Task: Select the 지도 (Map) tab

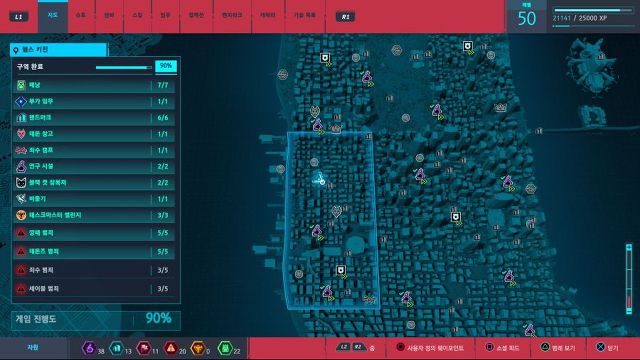Action: (53, 16)
